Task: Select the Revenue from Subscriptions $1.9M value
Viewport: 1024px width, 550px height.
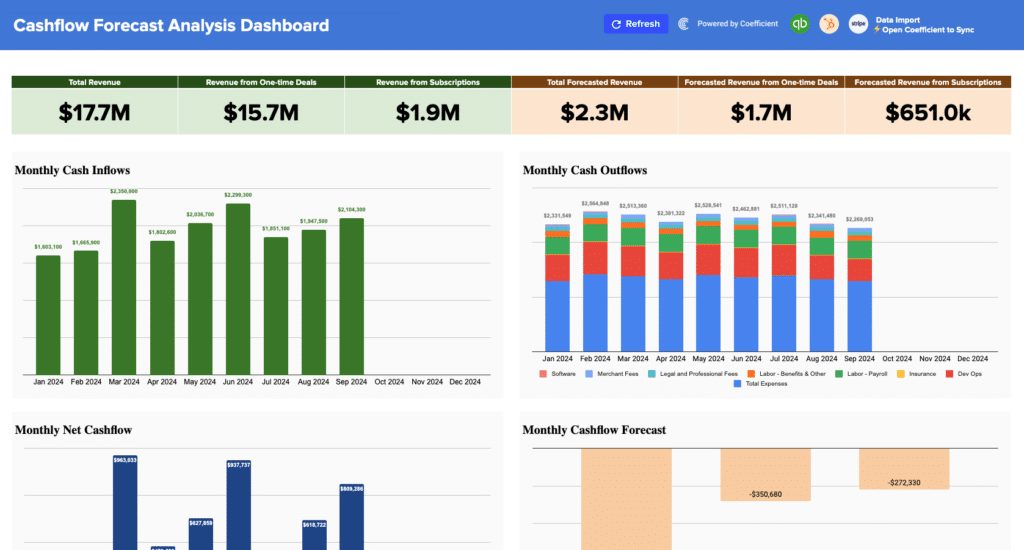Action: 428,112
